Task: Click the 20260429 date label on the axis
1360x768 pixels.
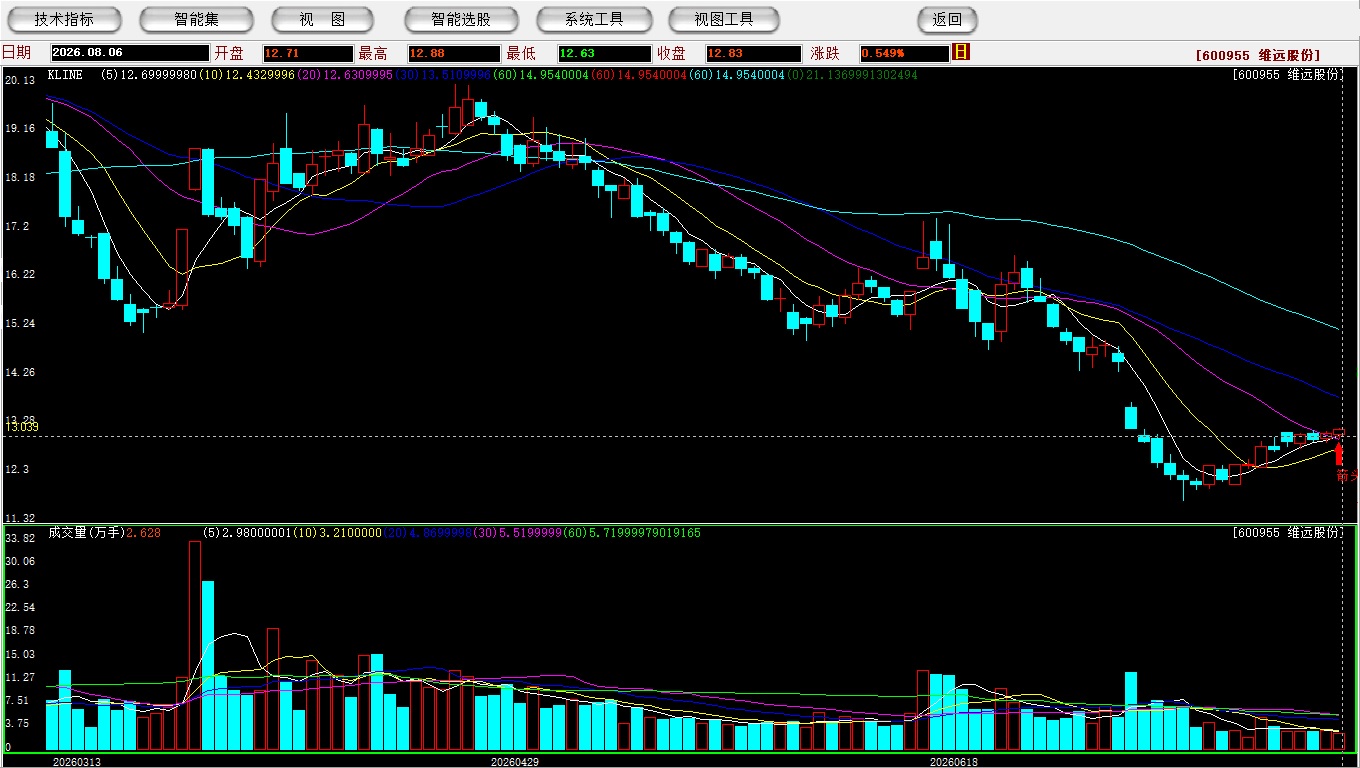Action: 515,761
